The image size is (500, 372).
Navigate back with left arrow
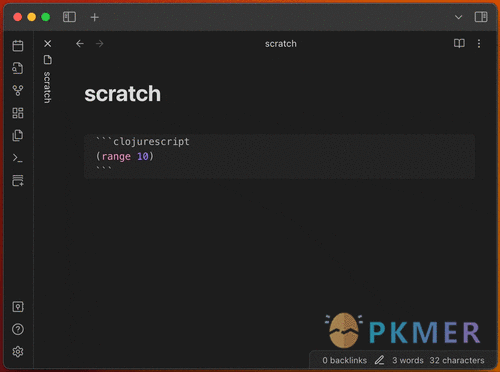(80, 44)
